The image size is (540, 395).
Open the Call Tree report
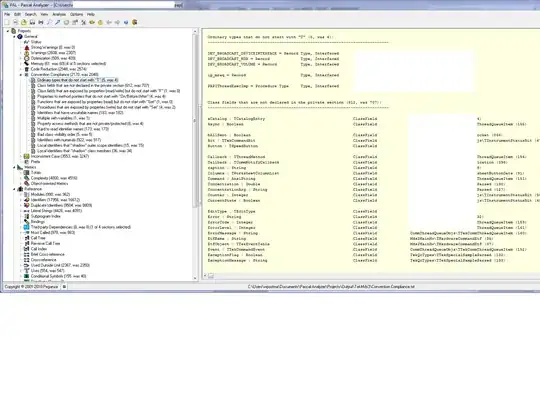38,238
